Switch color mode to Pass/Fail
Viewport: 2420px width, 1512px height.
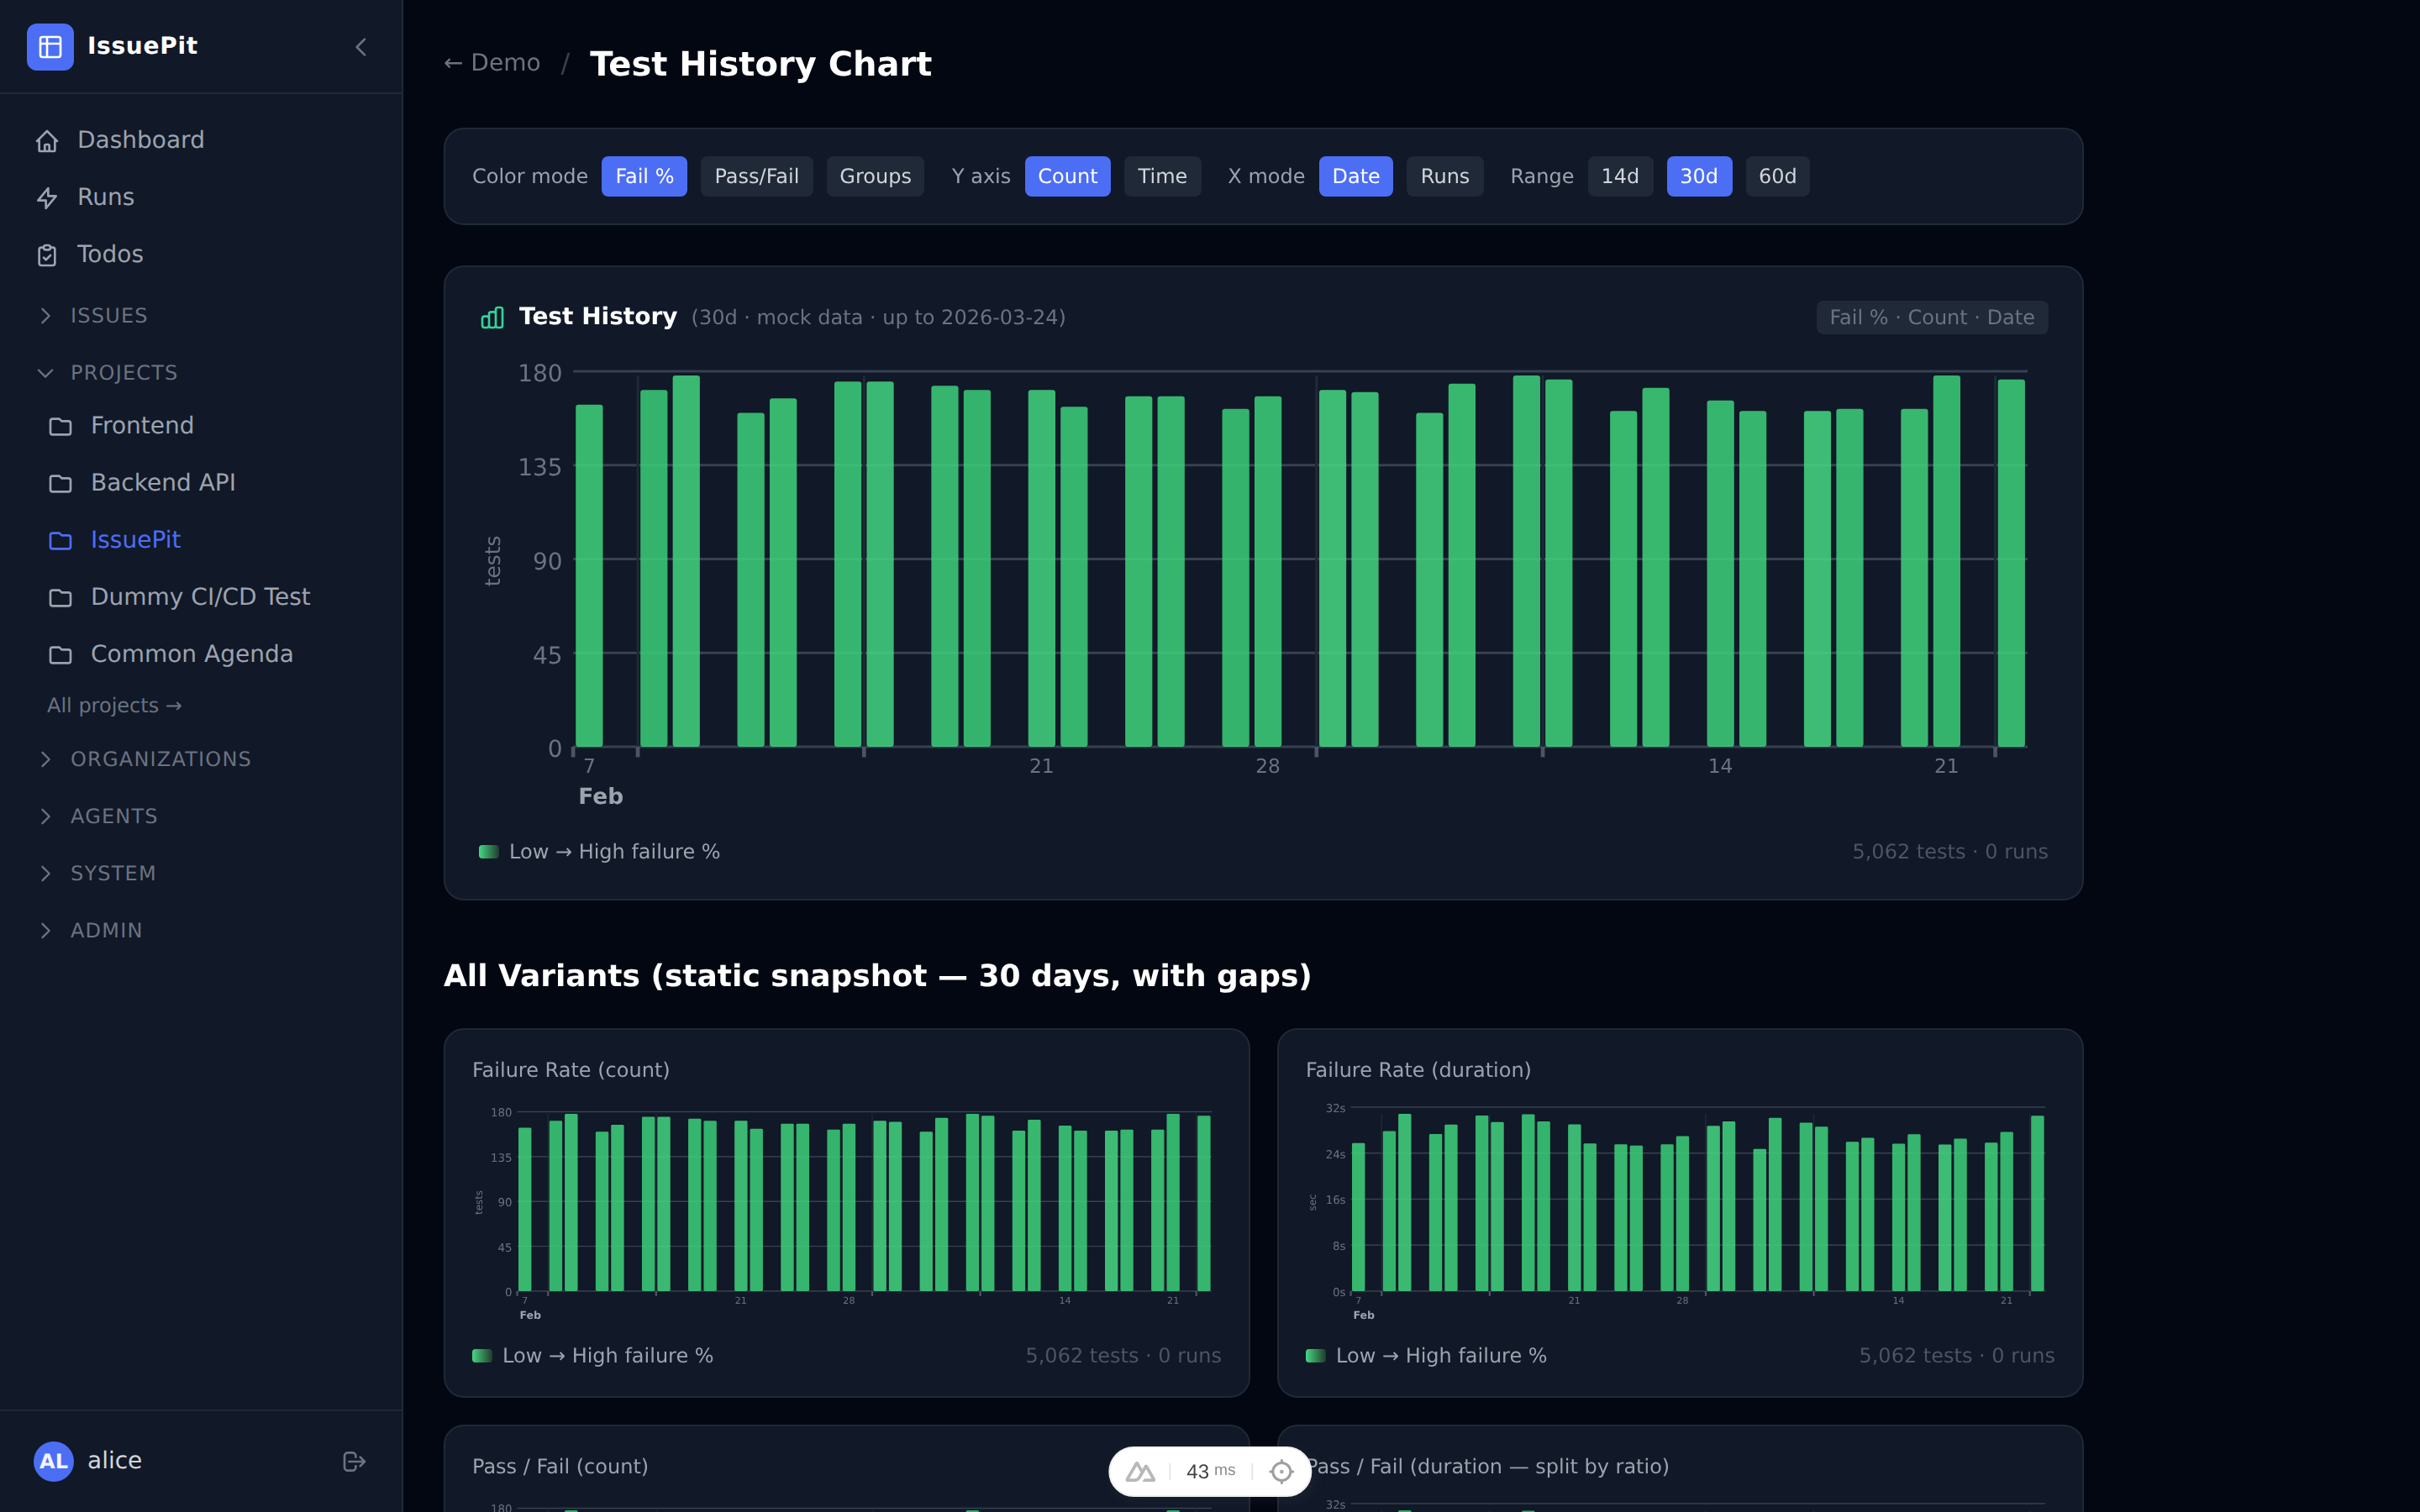pos(756,176)
